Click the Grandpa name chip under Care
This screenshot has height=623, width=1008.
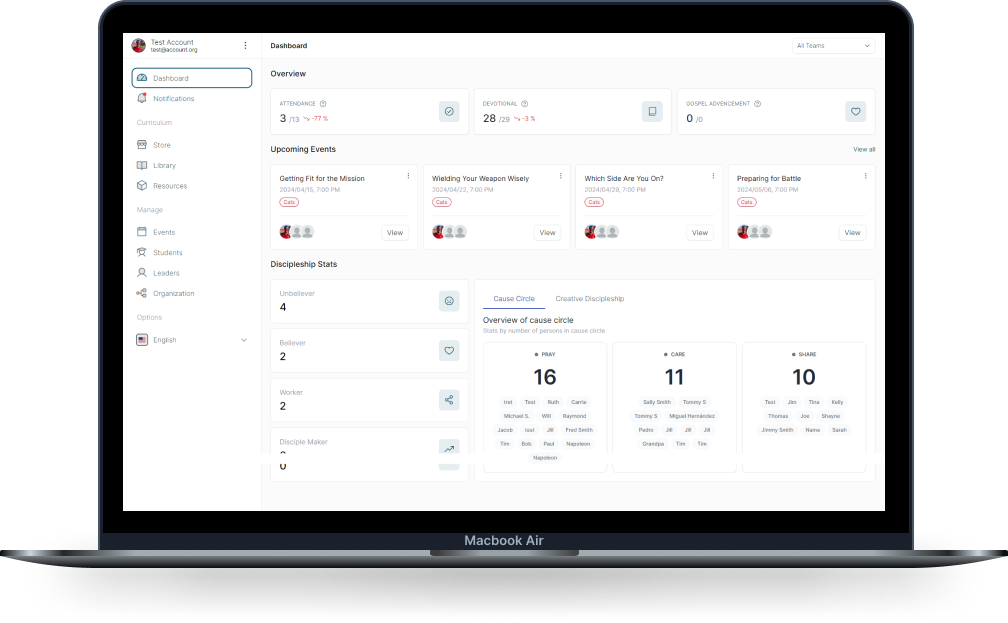(x=652, y=444)
